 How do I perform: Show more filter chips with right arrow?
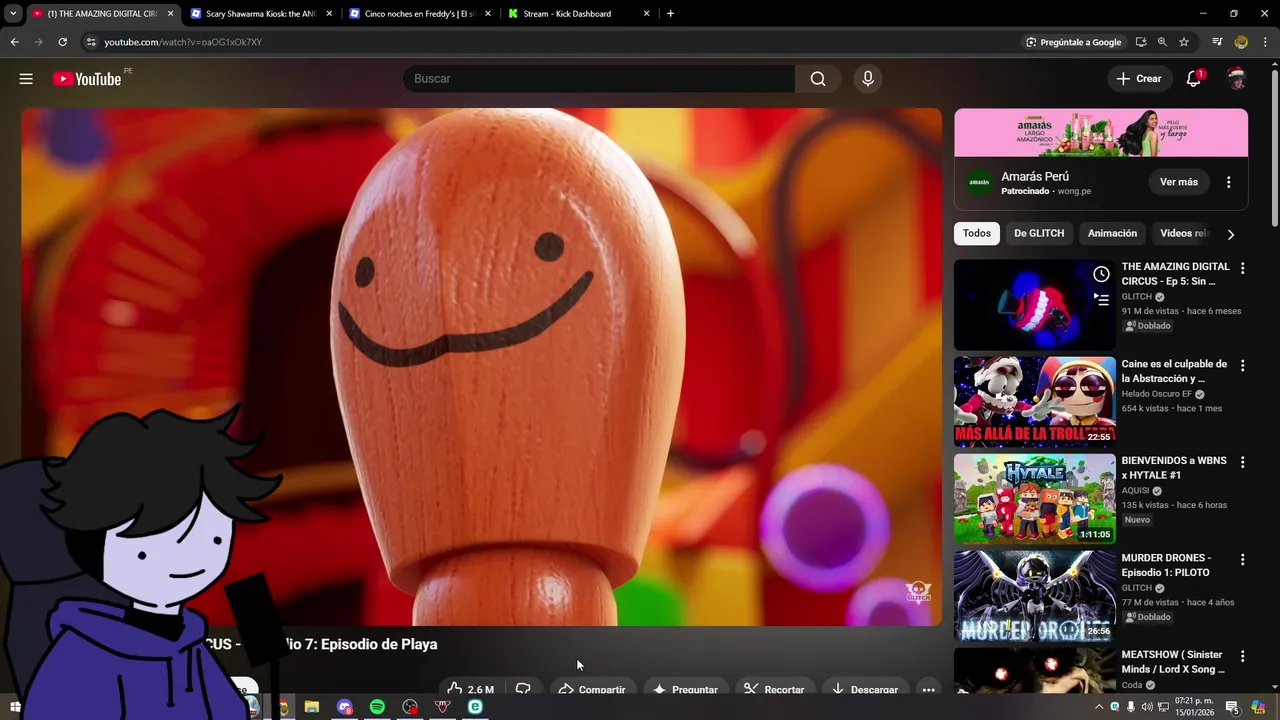[x=1231, y=234]
